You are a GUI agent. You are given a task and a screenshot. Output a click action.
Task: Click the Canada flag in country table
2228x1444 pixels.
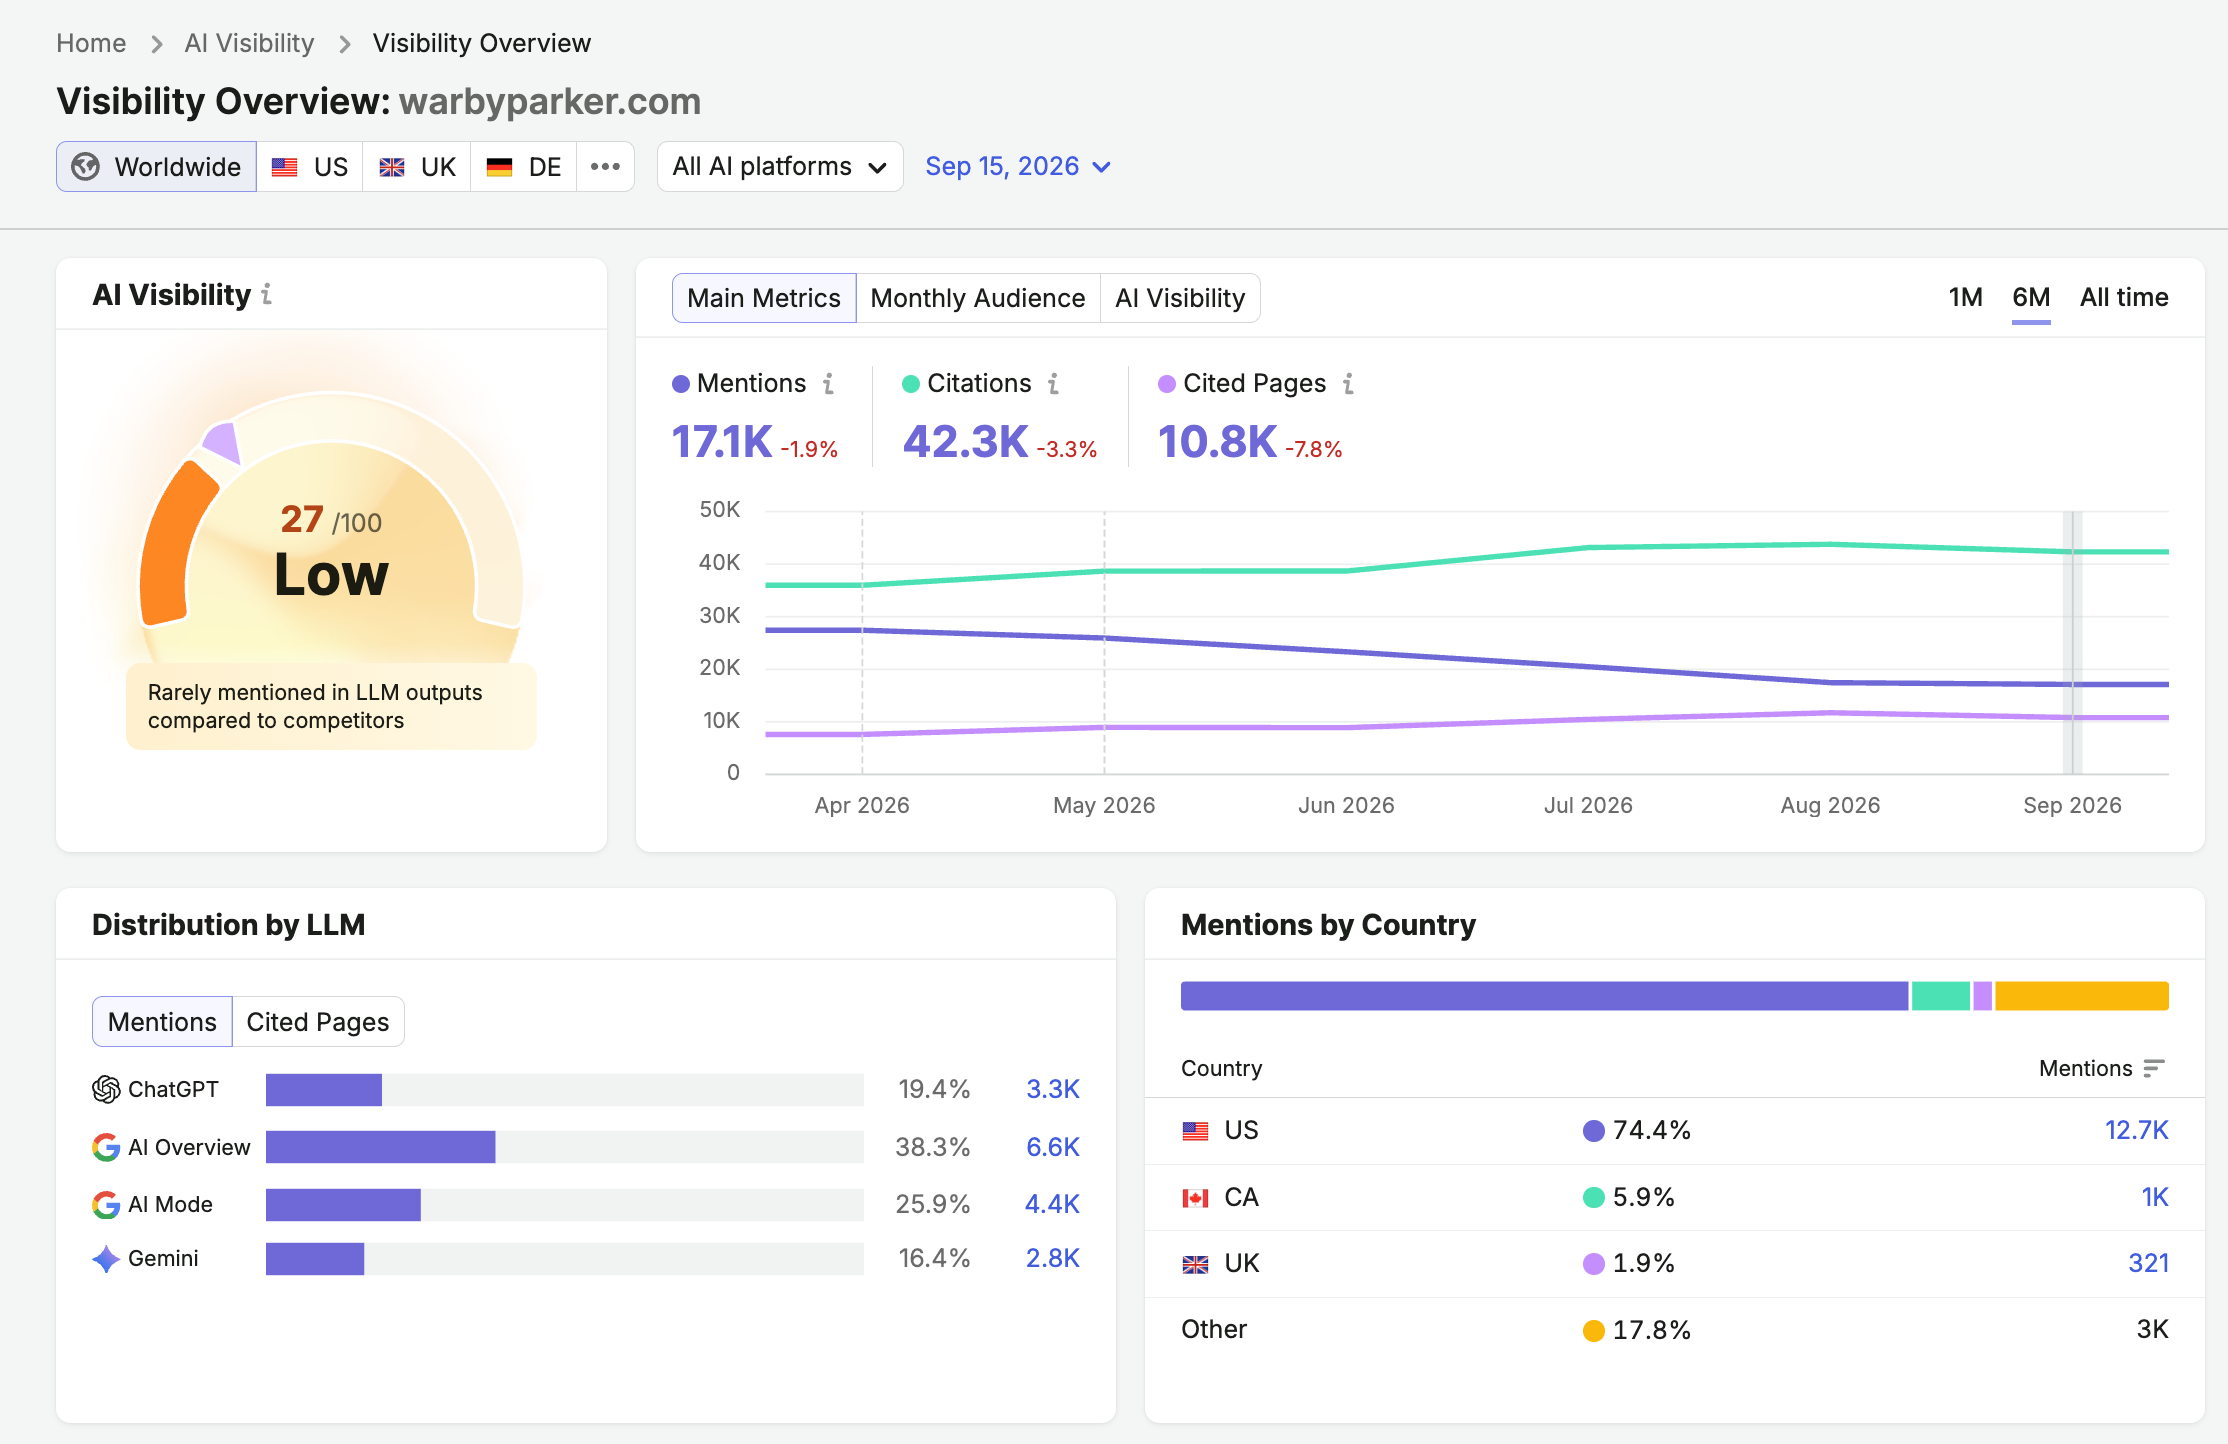point(1196,1198)
